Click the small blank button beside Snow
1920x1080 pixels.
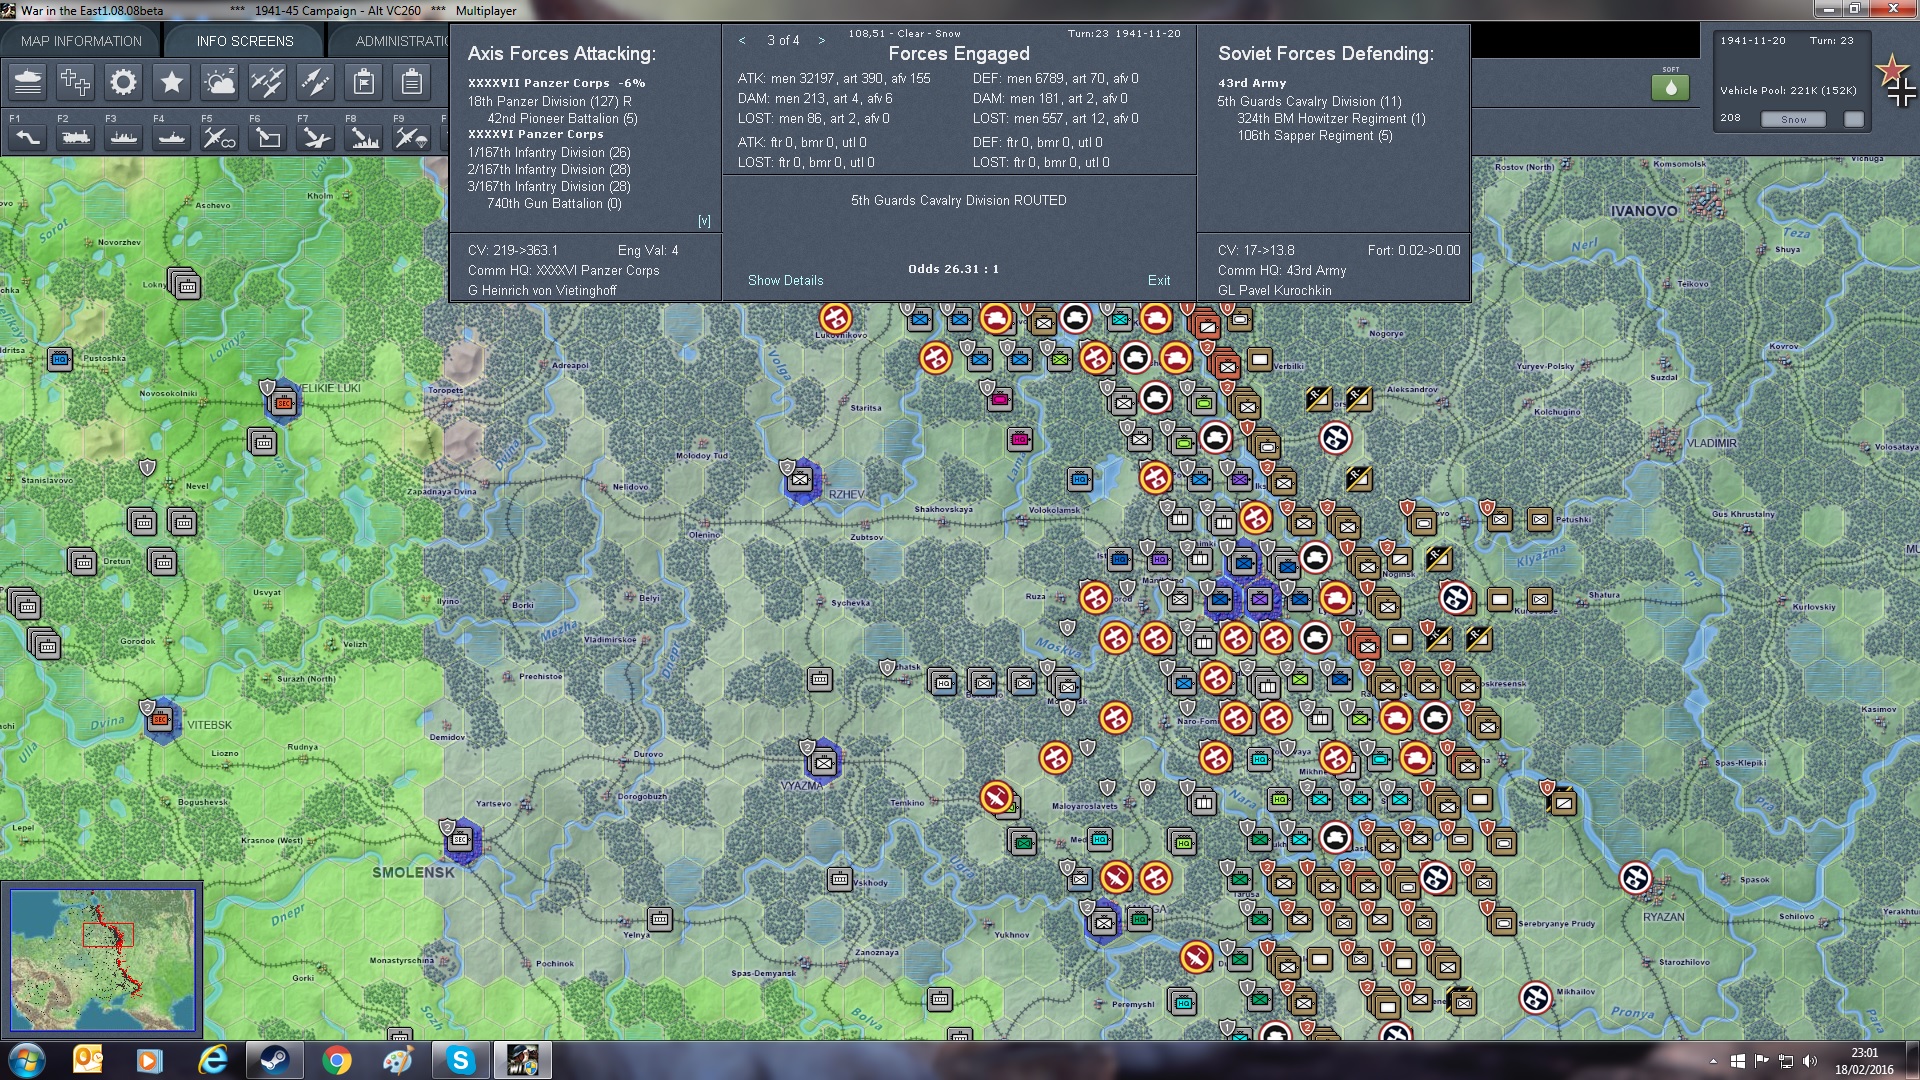pos(1854,119)
